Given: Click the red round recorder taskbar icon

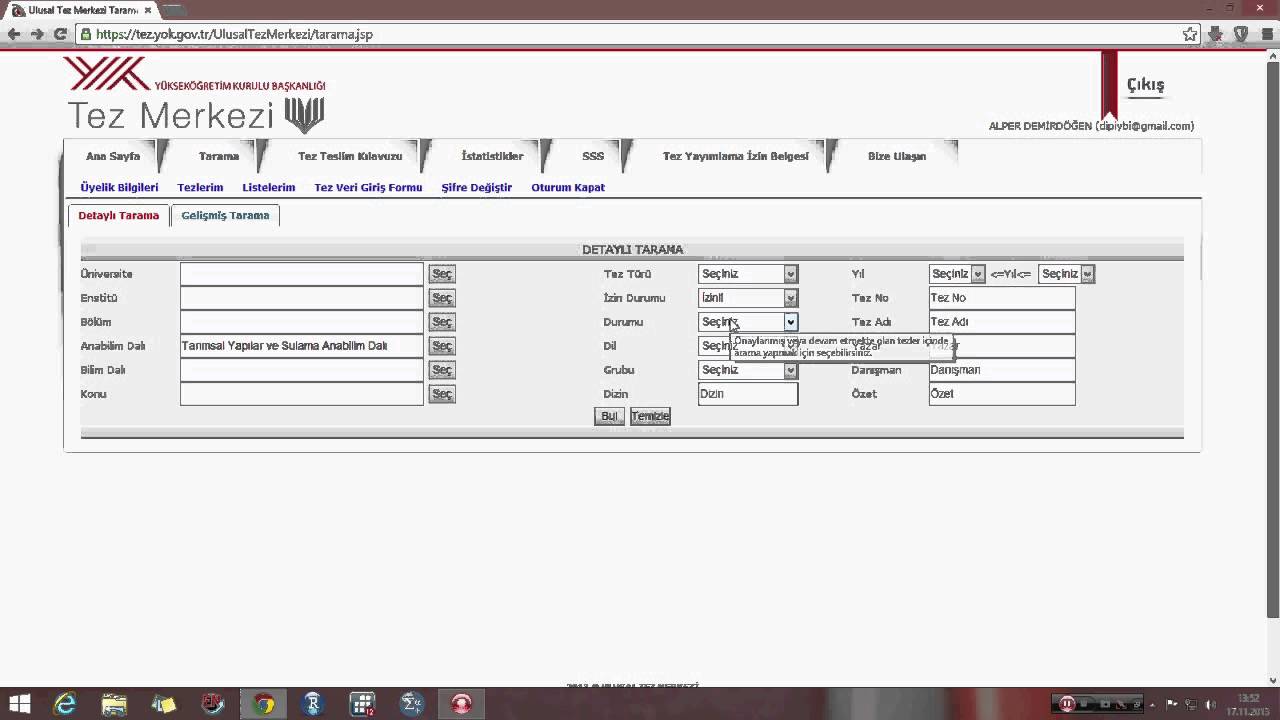Looking at the screenshot, I should coord(461,704).
